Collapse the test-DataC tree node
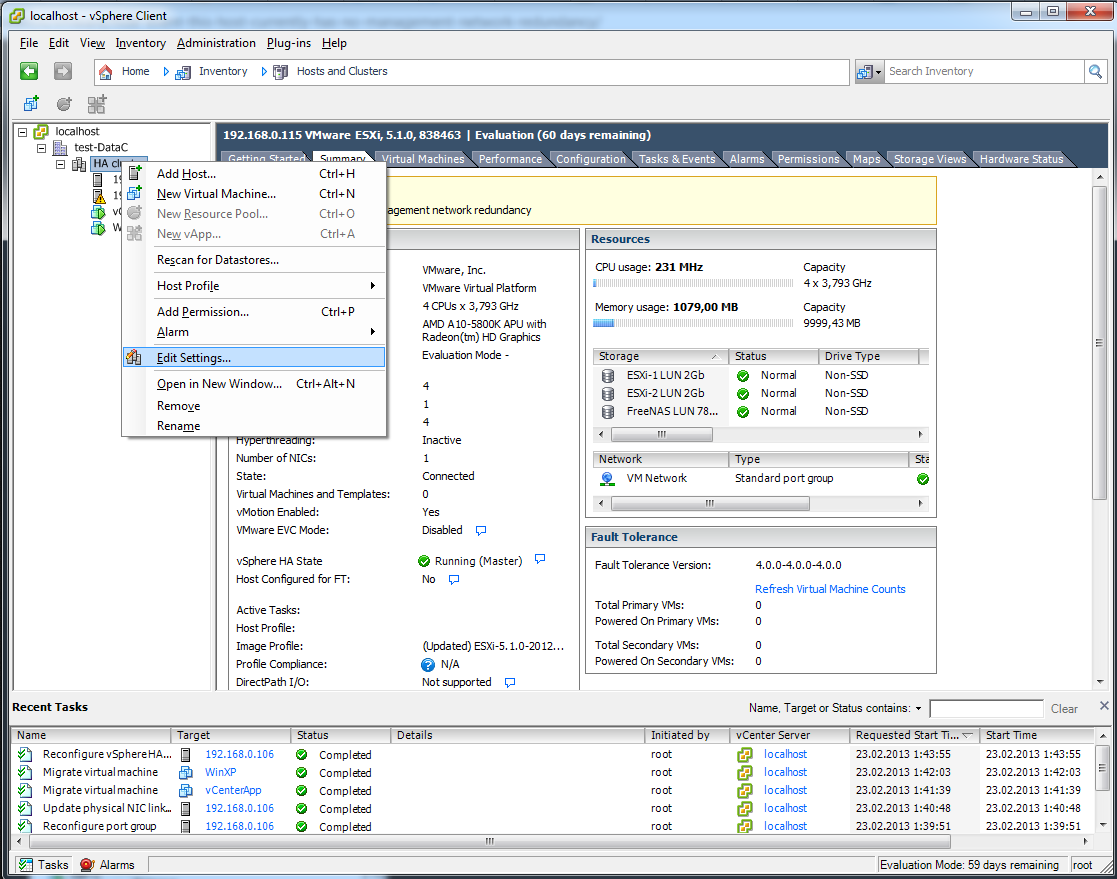This screenshot has height=879, width=1117. (x=41, y=148)
